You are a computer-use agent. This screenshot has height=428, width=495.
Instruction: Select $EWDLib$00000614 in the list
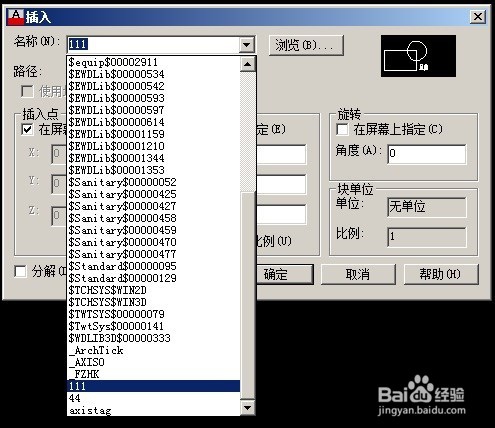pos(153,122)
